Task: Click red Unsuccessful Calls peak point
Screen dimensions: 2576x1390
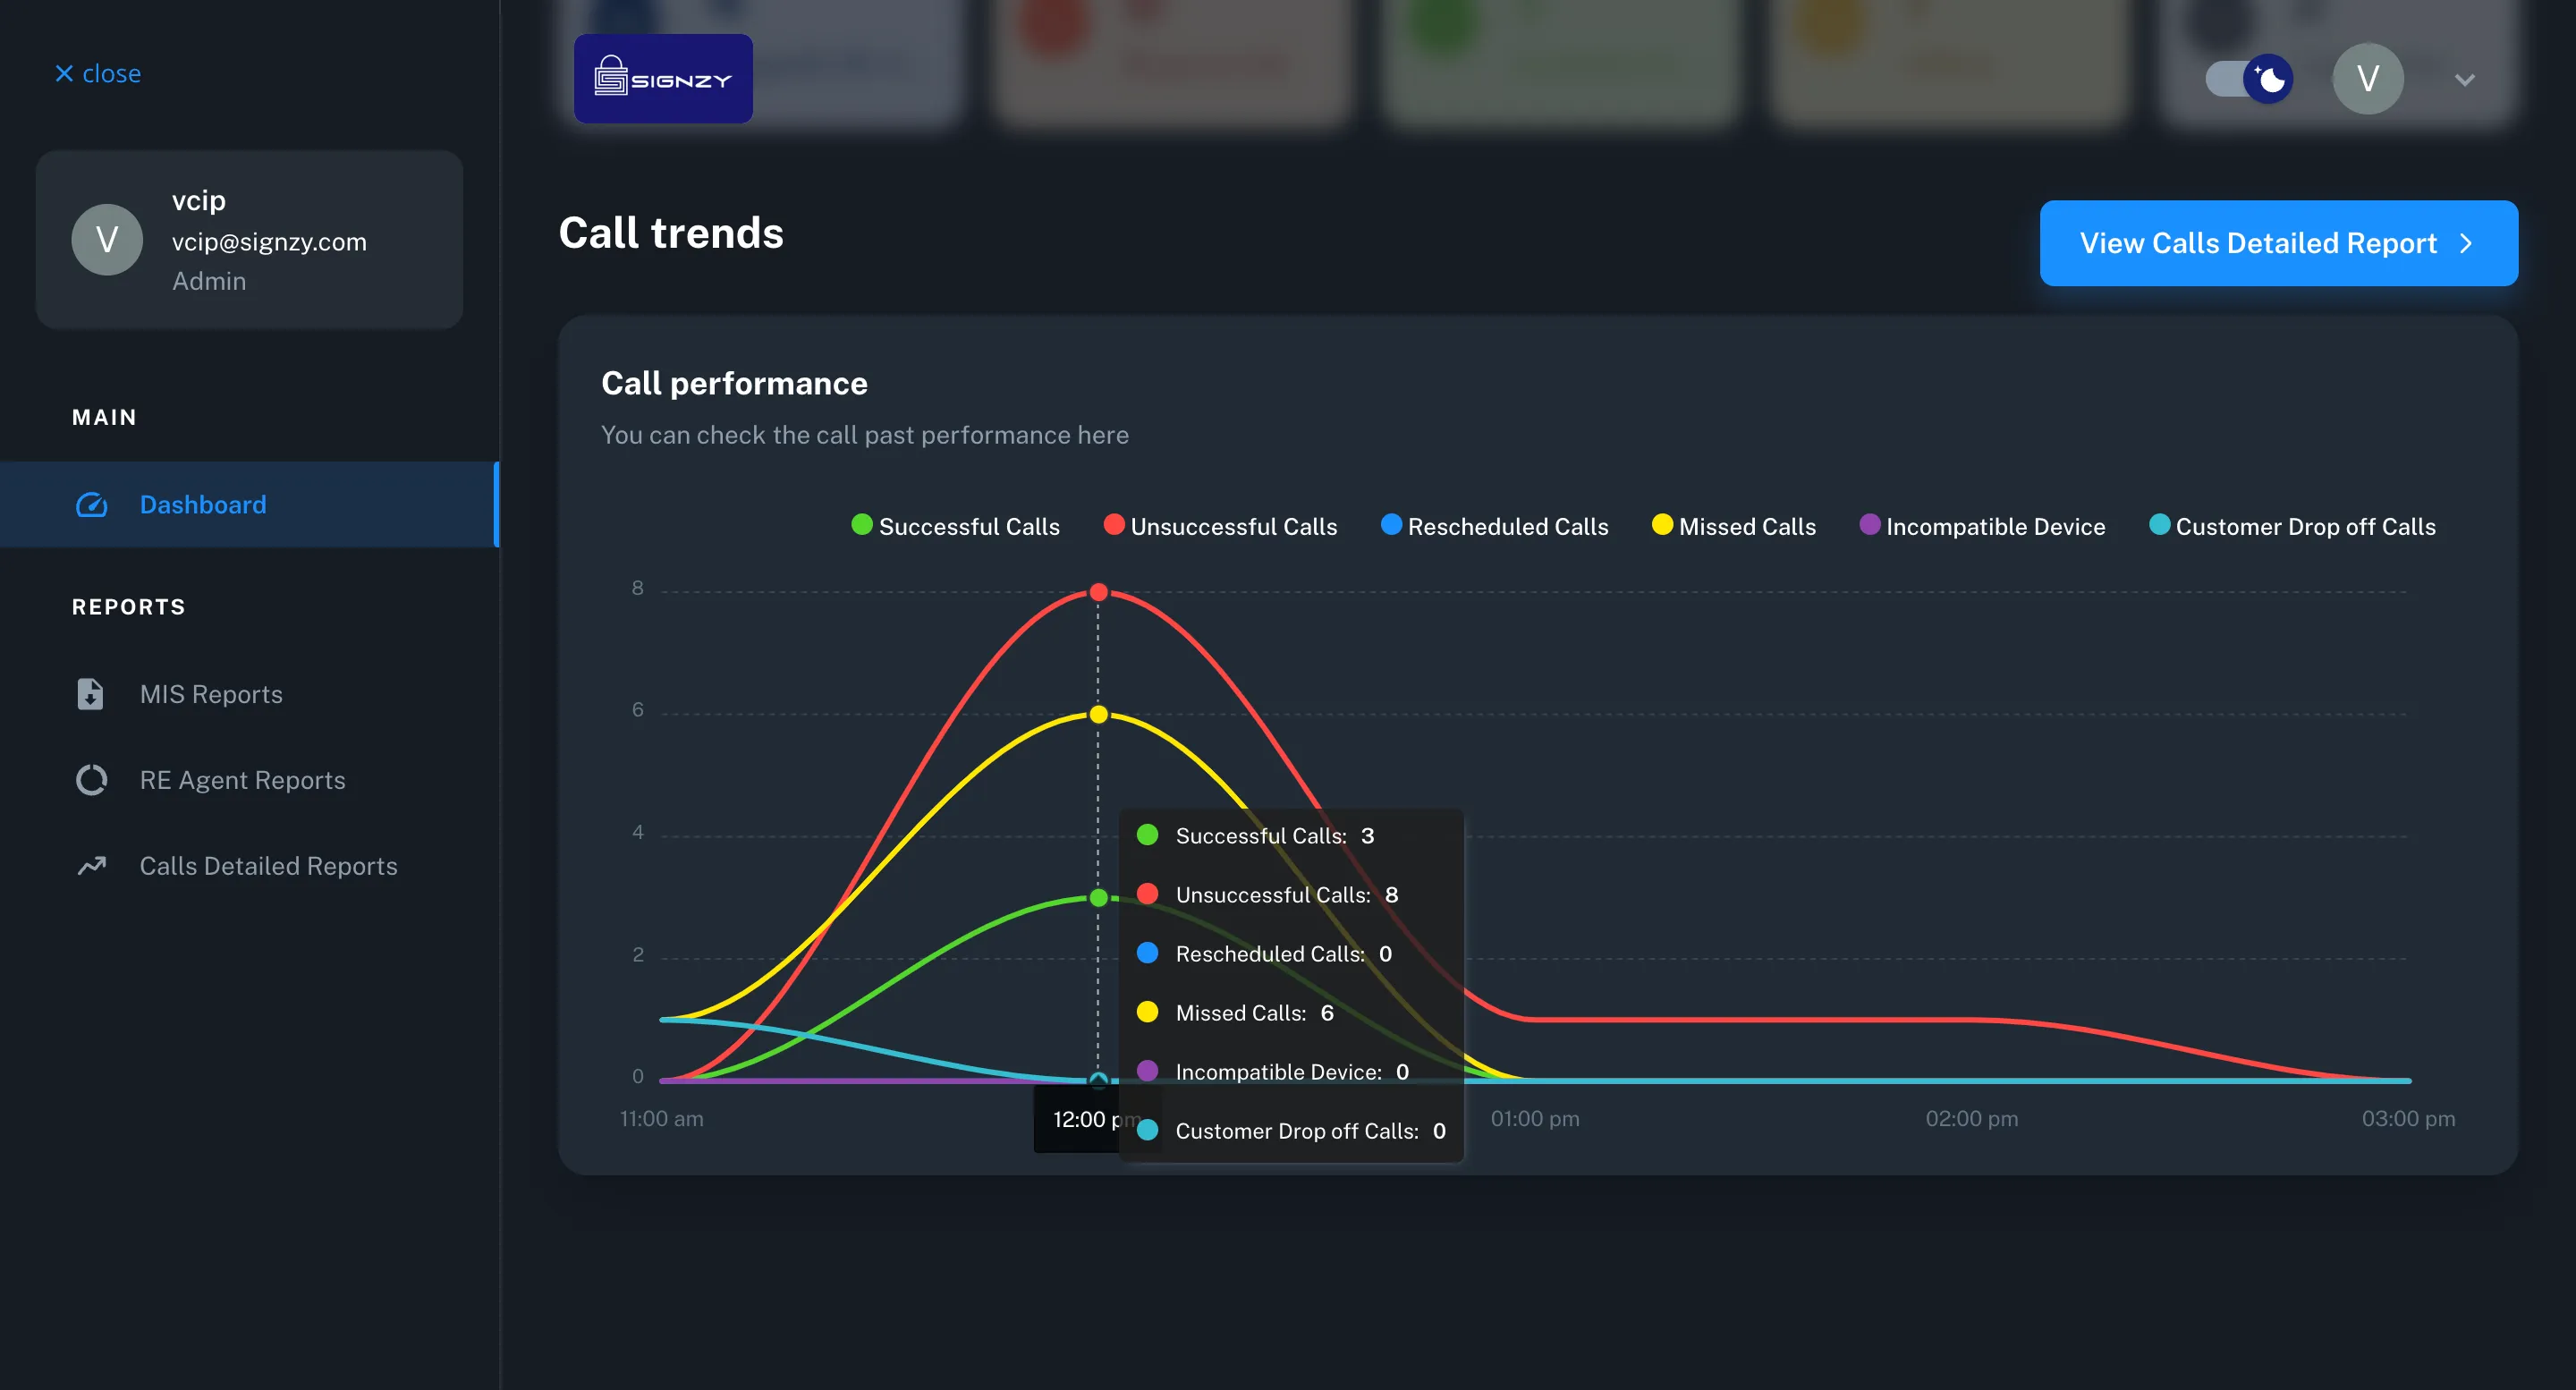Action: (x=1098, y=592)
